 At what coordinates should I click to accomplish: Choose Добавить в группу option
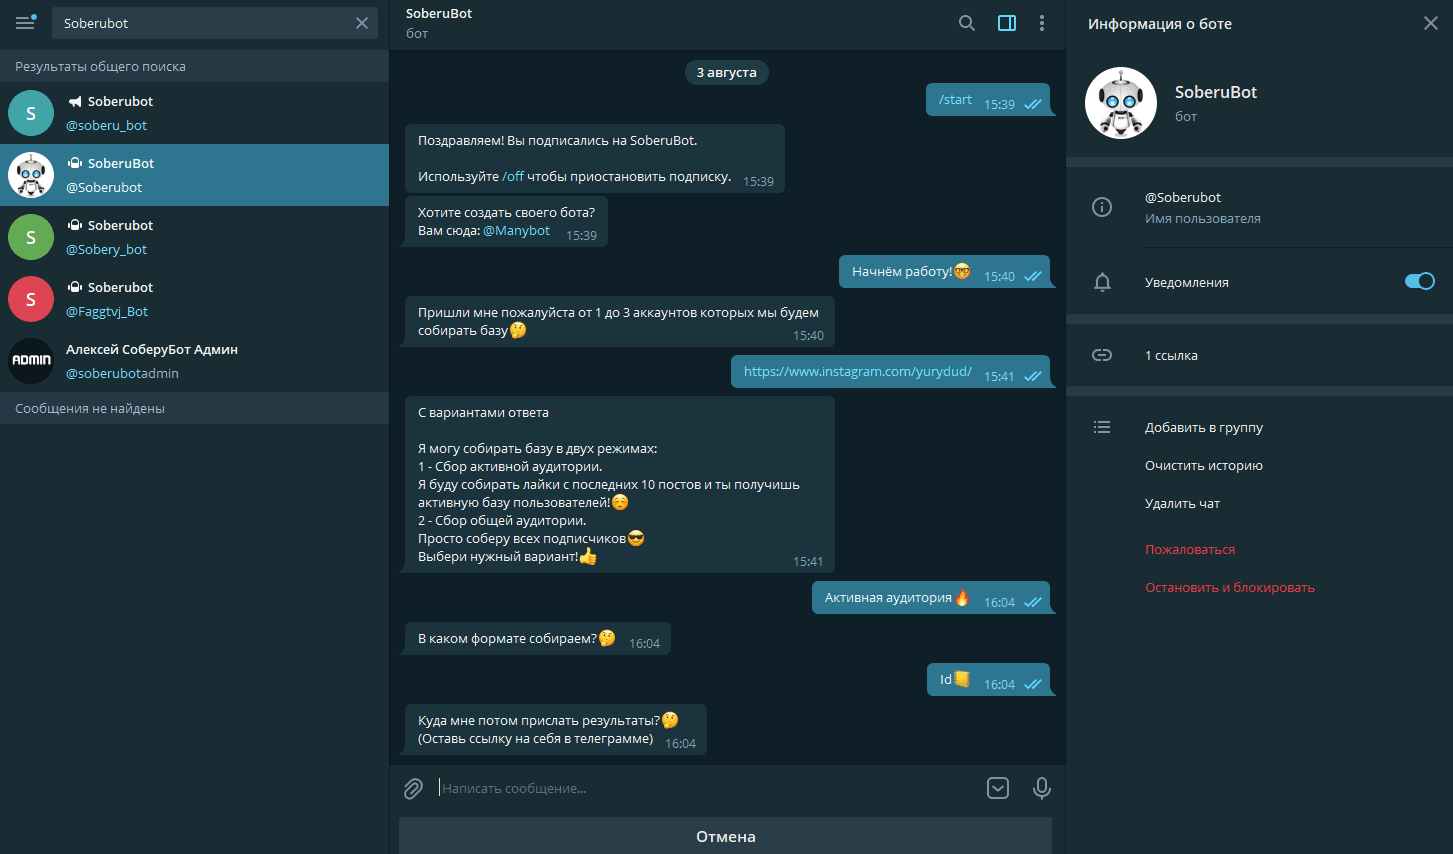point(1203,427)
